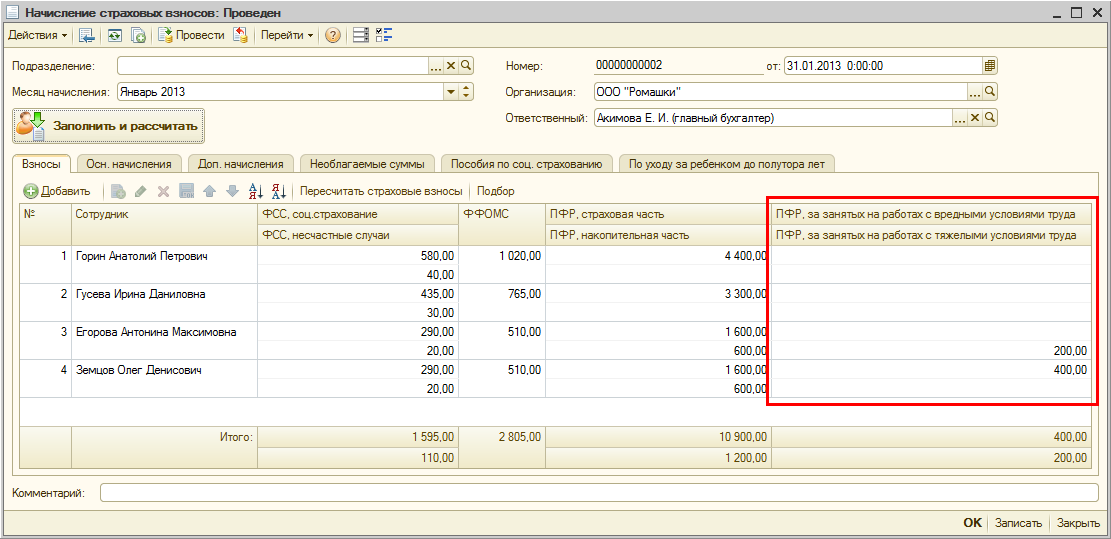Click green plus Добавить icon

point(31,191)
